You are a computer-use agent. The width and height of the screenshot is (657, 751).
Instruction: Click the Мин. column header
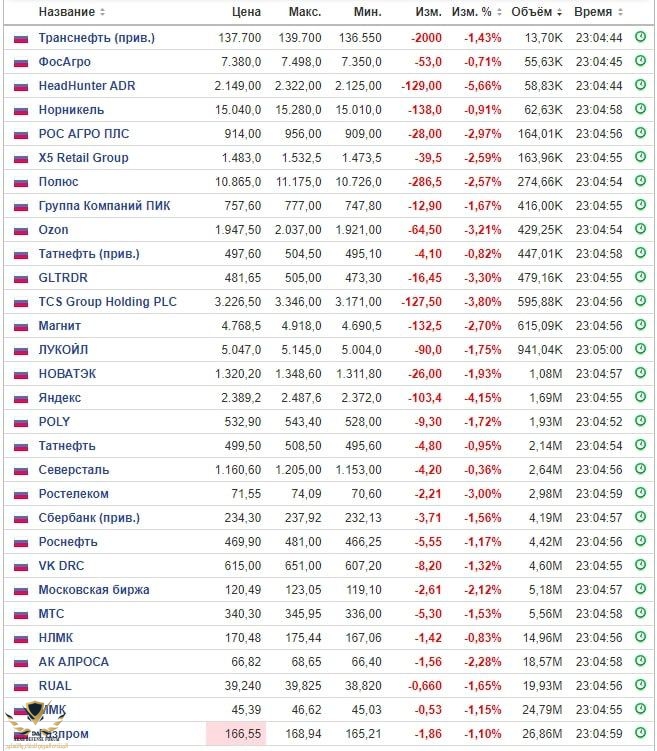click(367, 12)
